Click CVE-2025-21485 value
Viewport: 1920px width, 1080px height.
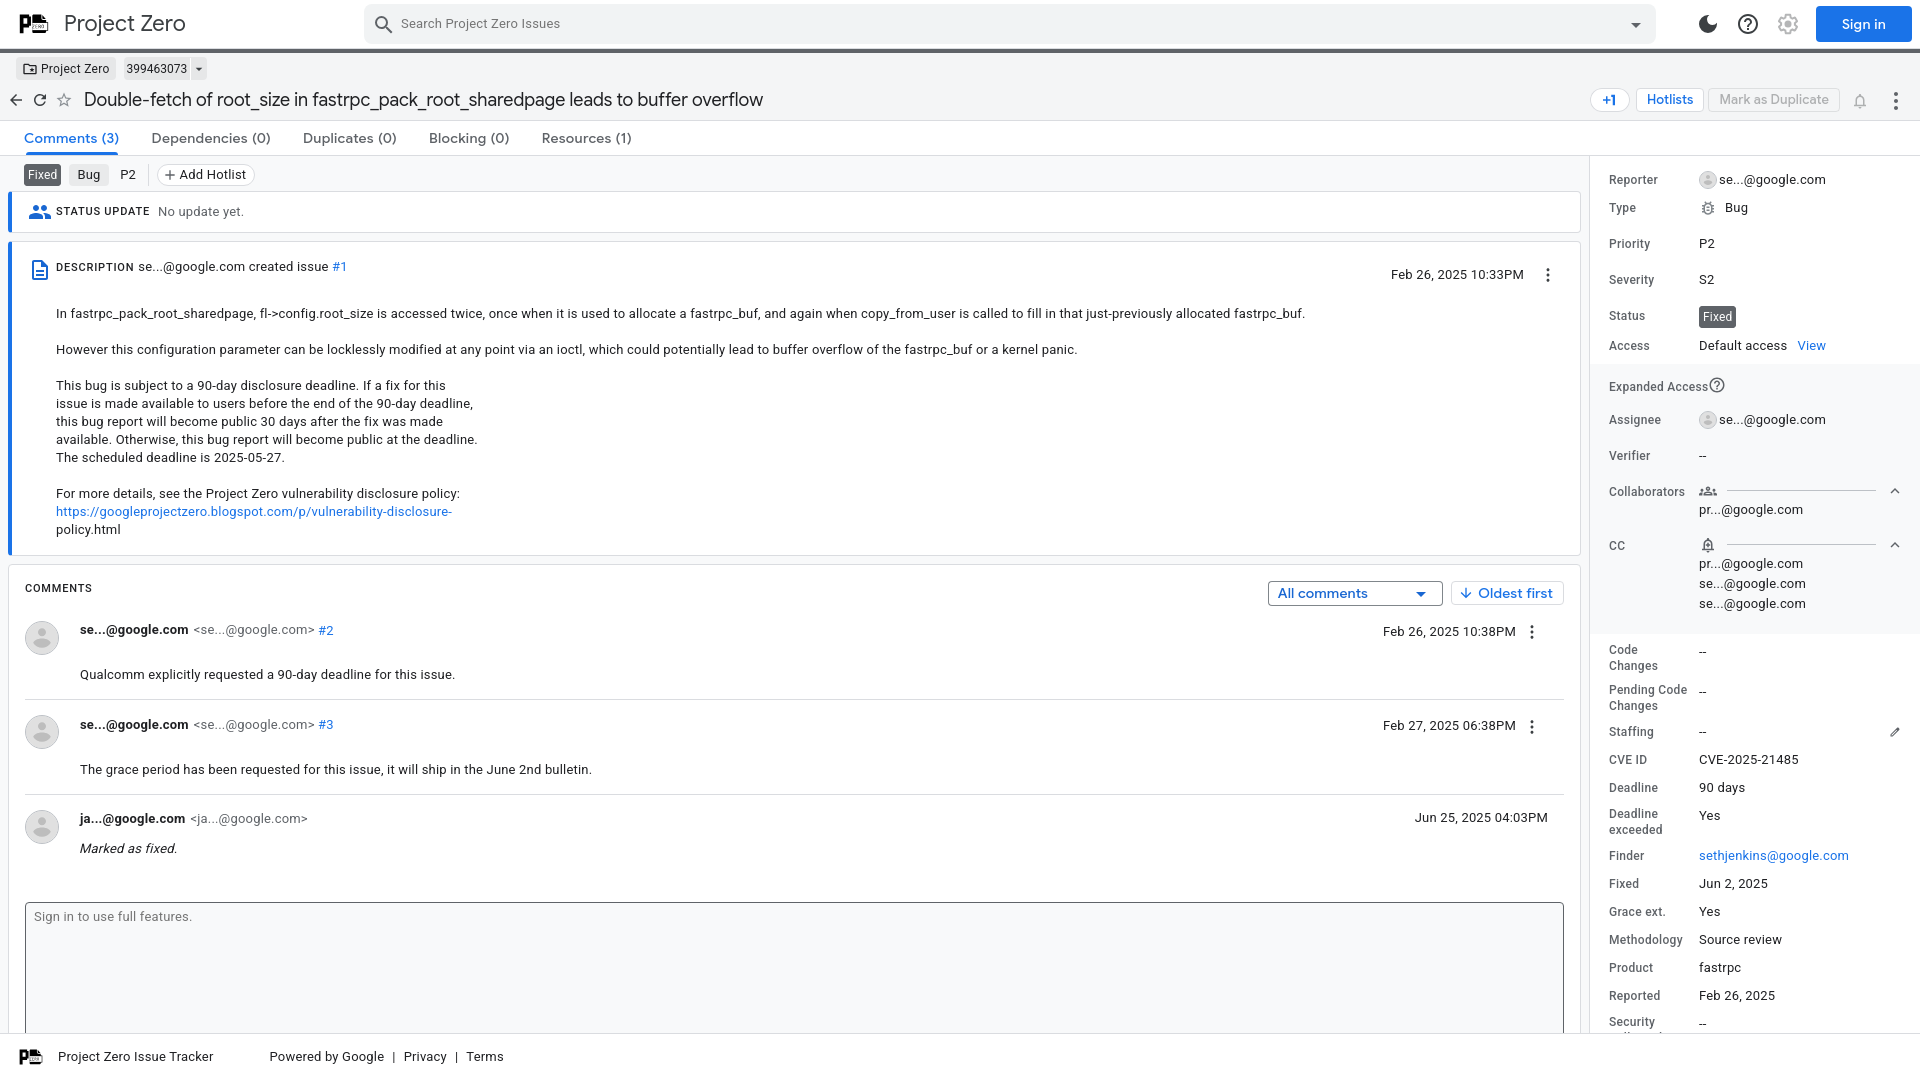[x=1748, y=760]
